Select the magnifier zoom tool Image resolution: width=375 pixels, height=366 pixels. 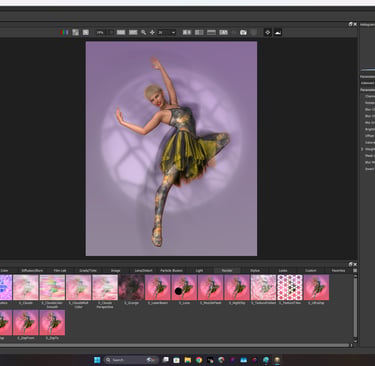143,32
